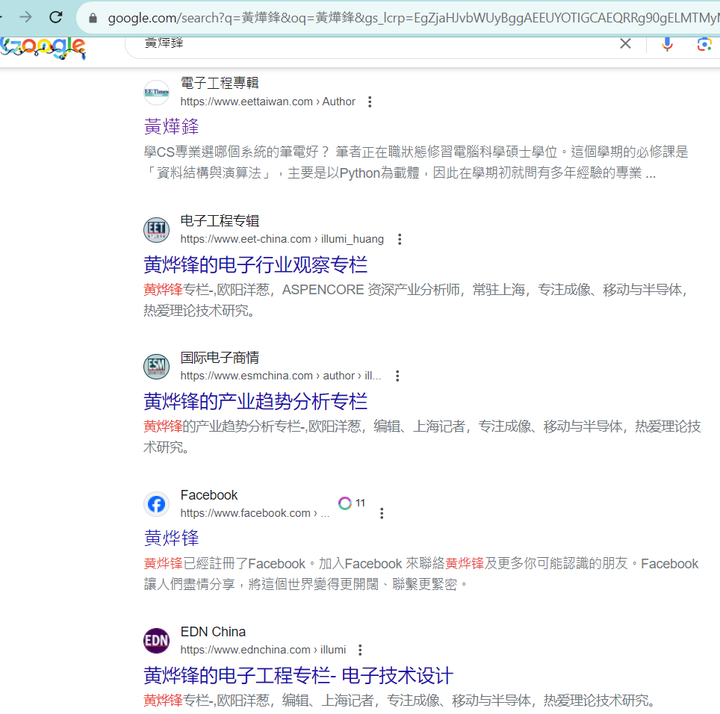Image resolution: width=720 pixels, height=714 pixels.
Task: Open Google Lens image search icon
Action: (704, 44)
